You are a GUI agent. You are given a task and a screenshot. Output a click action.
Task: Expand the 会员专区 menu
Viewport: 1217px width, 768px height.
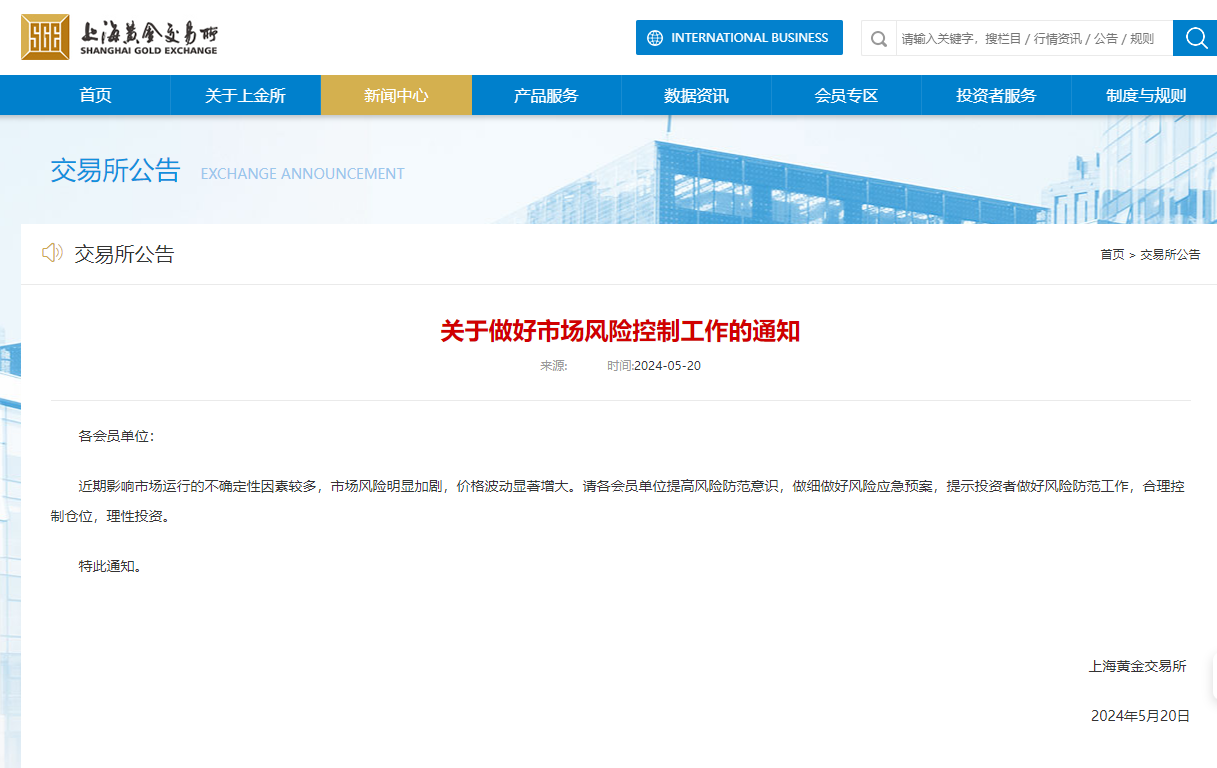coord(846,96)
